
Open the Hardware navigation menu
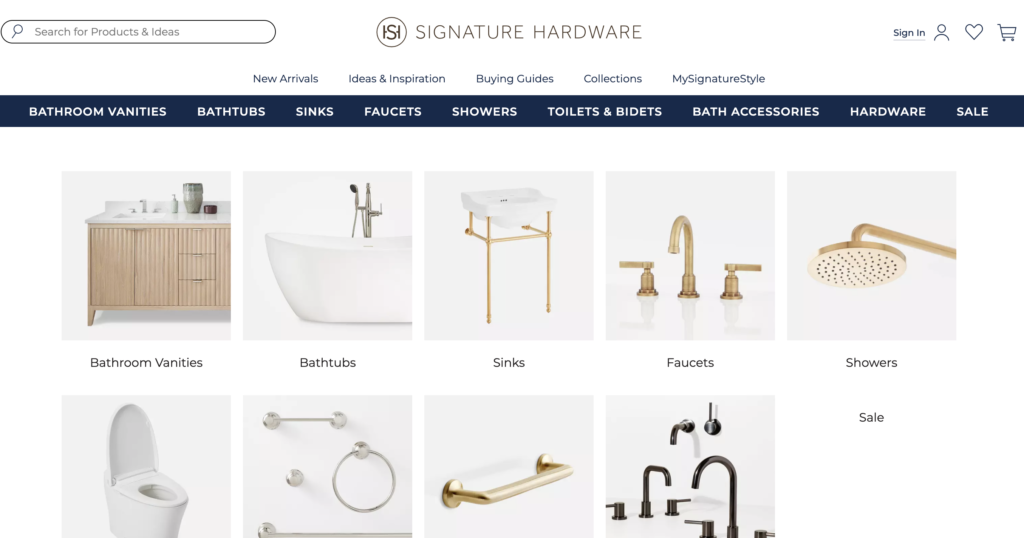(x=888, y=112)
